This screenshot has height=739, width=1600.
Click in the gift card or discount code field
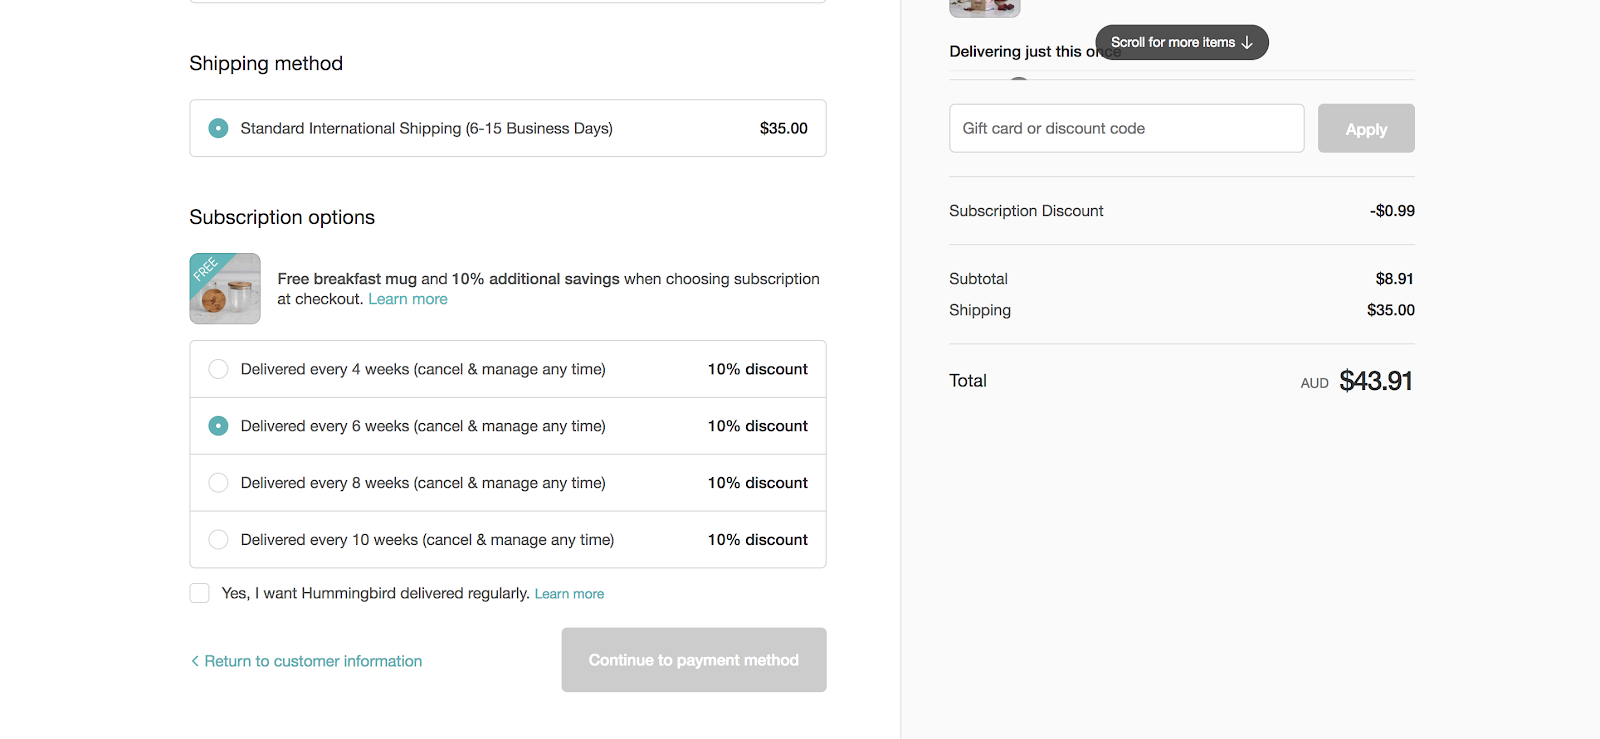click(x=1126, y=128)
